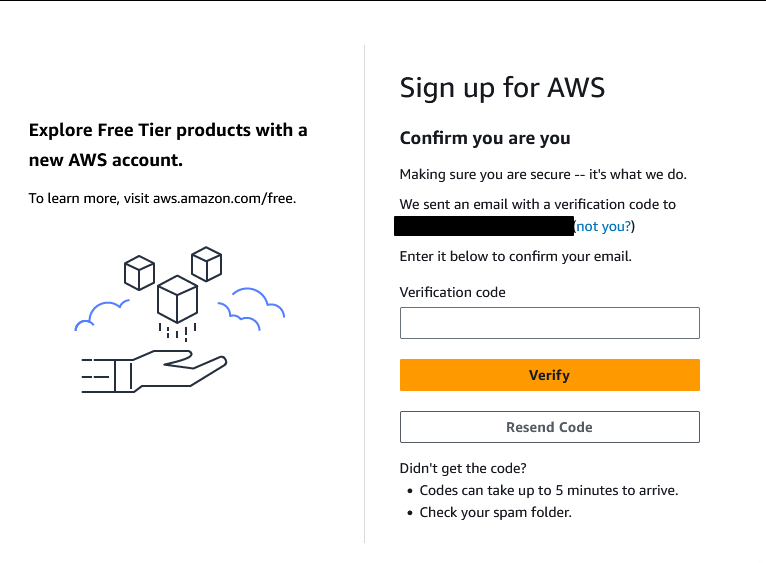
Task: Click the blue cloud left of the cubes
Action: pyautogui.click(x=102, y=315)
